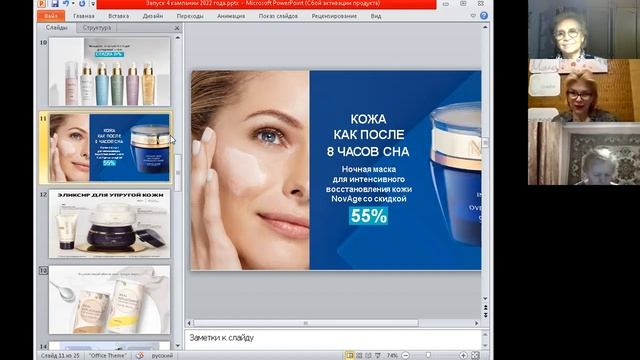Switch to the Дизайн ribbon tab
Viewport: 640px width, 360px height.
(153, 16)
